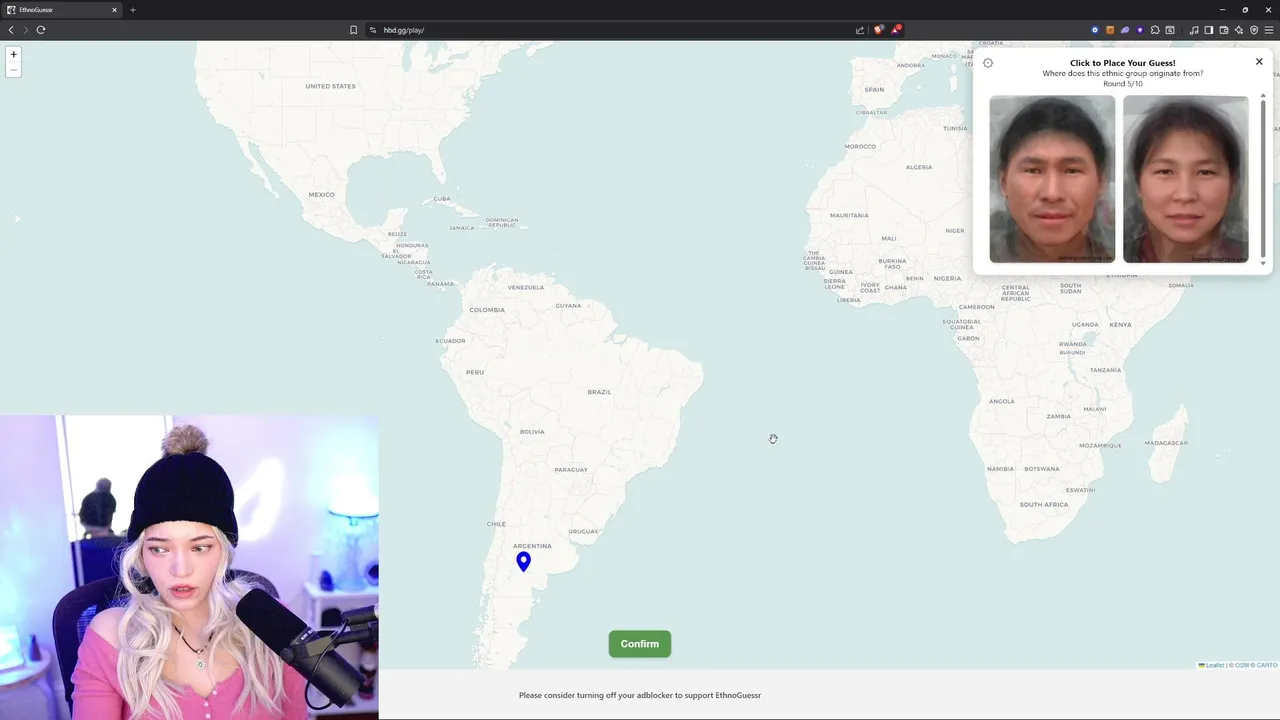Click the dark purple shield extension icon

click(x=1140, y=30)
